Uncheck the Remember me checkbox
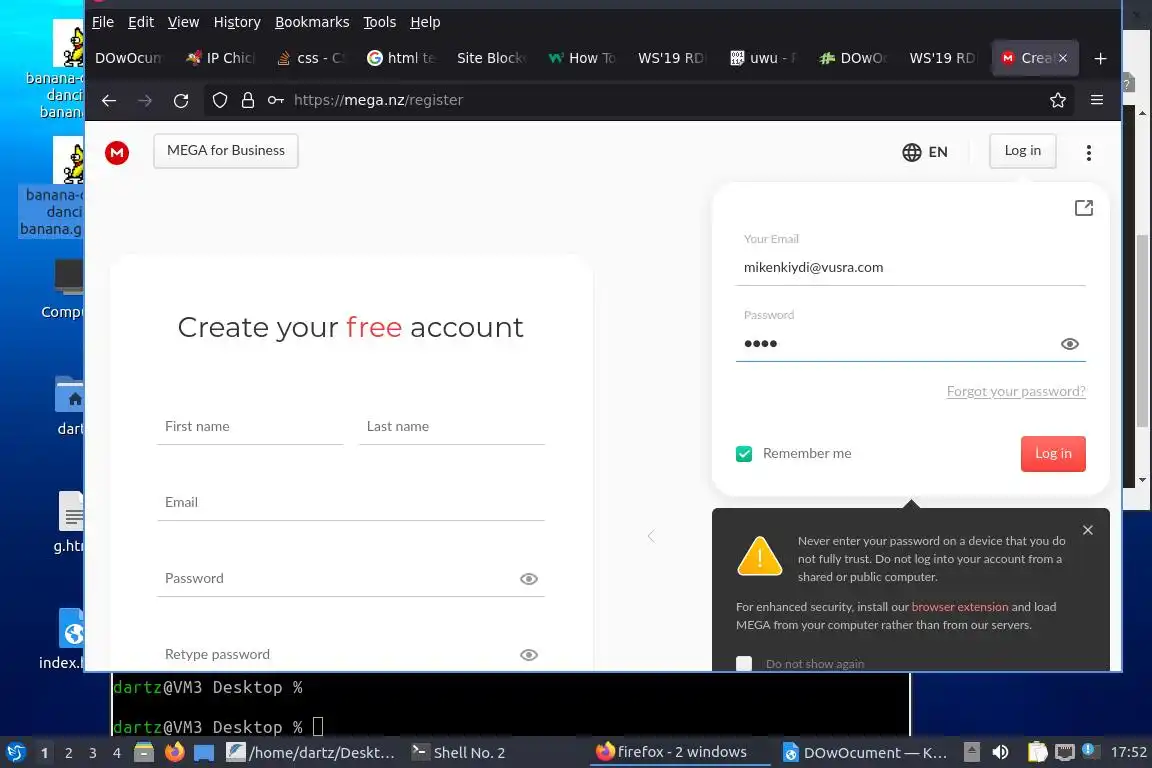Image resolution: width=1152 pixels, height=768 pixels. (x=744, y=453)
